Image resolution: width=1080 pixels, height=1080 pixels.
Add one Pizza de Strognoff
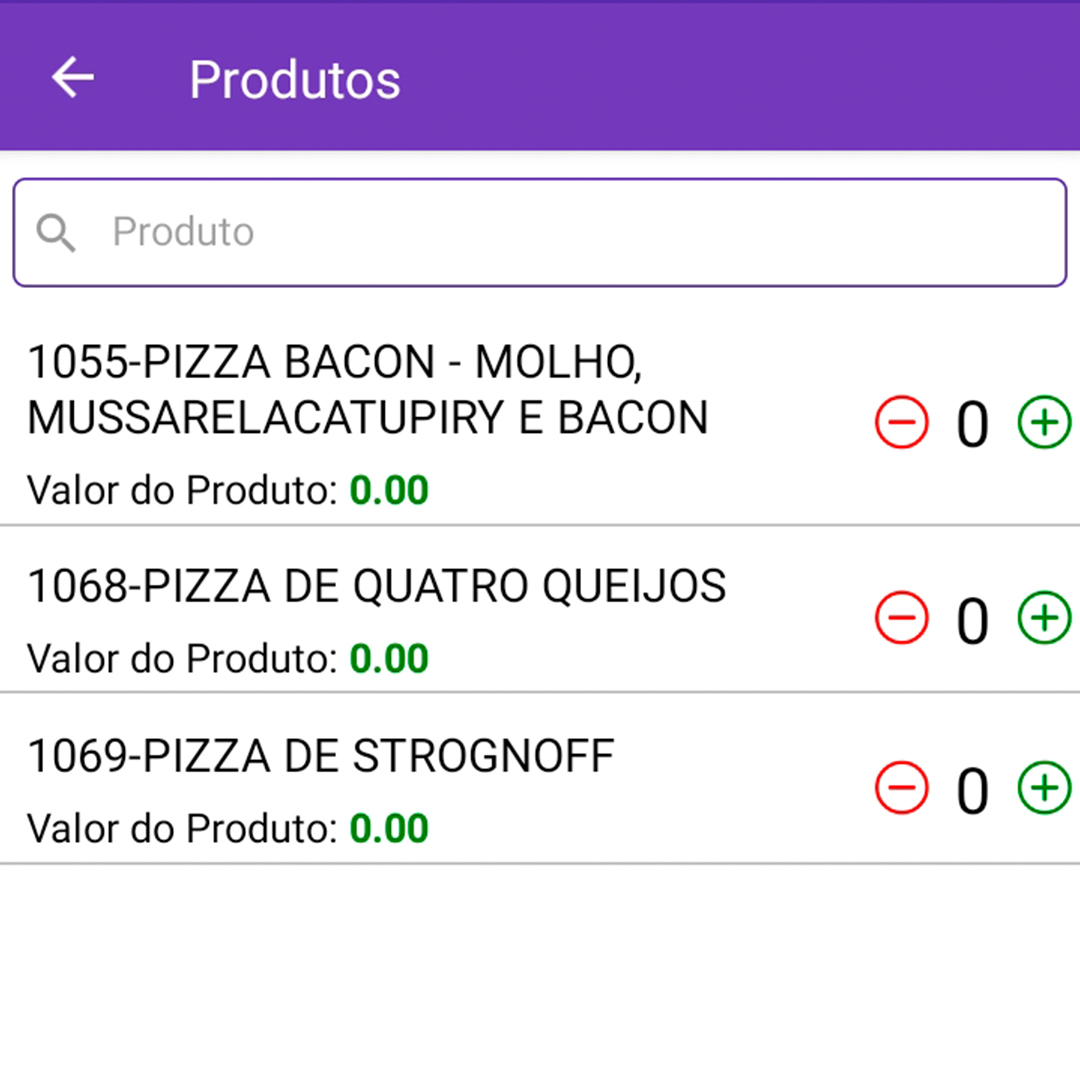pos(1044,787)
